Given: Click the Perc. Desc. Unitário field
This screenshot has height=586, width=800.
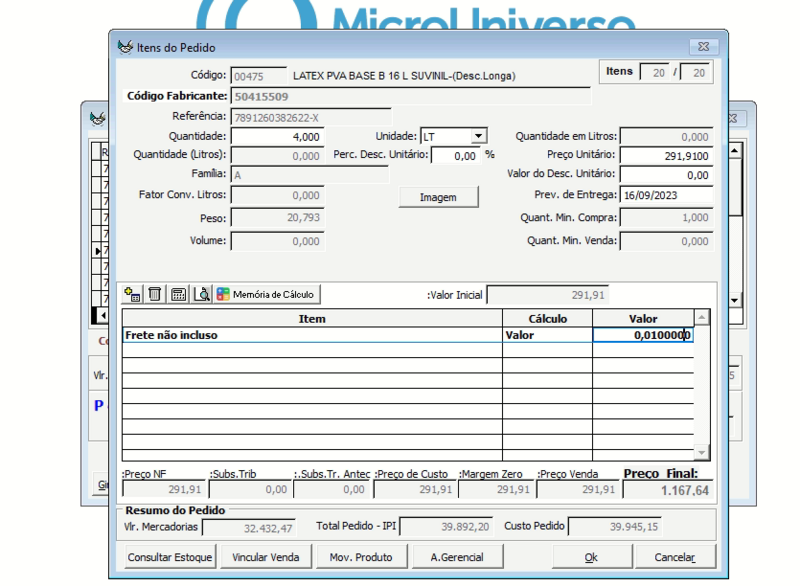Looking at the screenshot, I should point(455,156).
